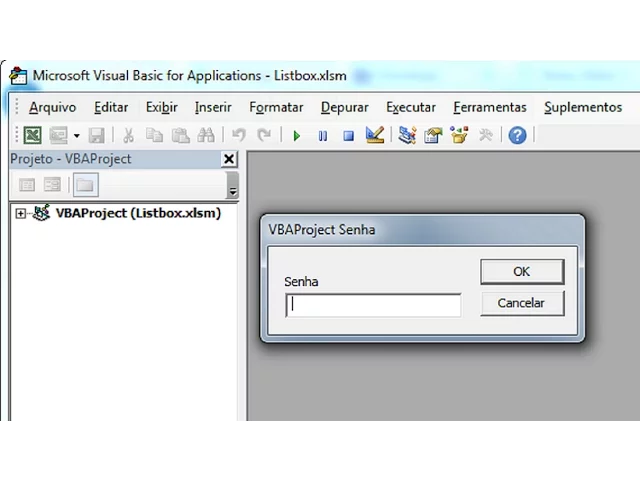Open the Editar menu
Image resolution: width=640 pixels, height=480 pixels.
(111, 107)
